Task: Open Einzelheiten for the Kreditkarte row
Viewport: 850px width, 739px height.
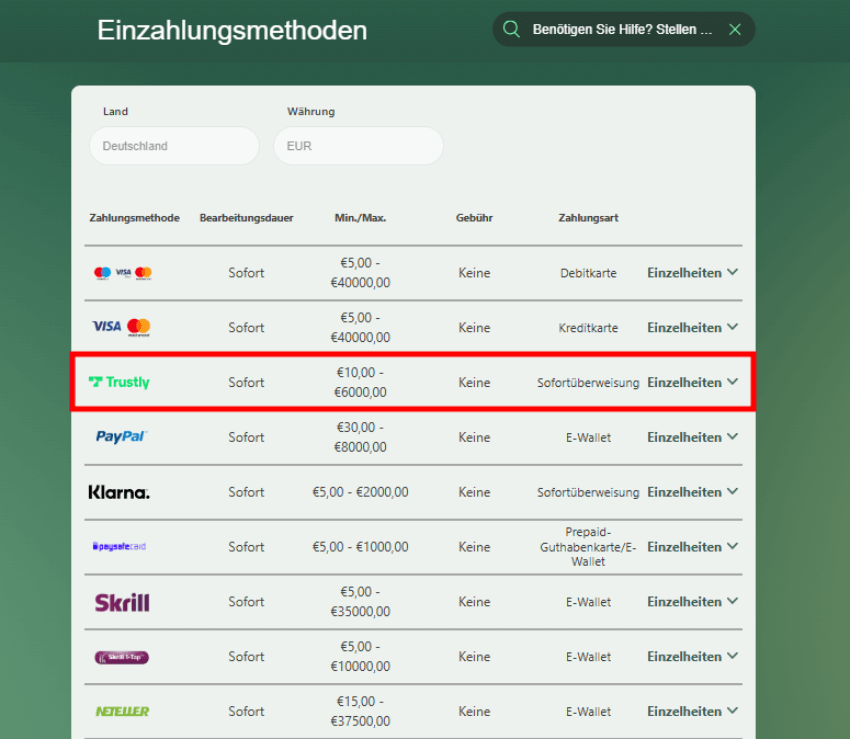Action: tap(692, 327)
